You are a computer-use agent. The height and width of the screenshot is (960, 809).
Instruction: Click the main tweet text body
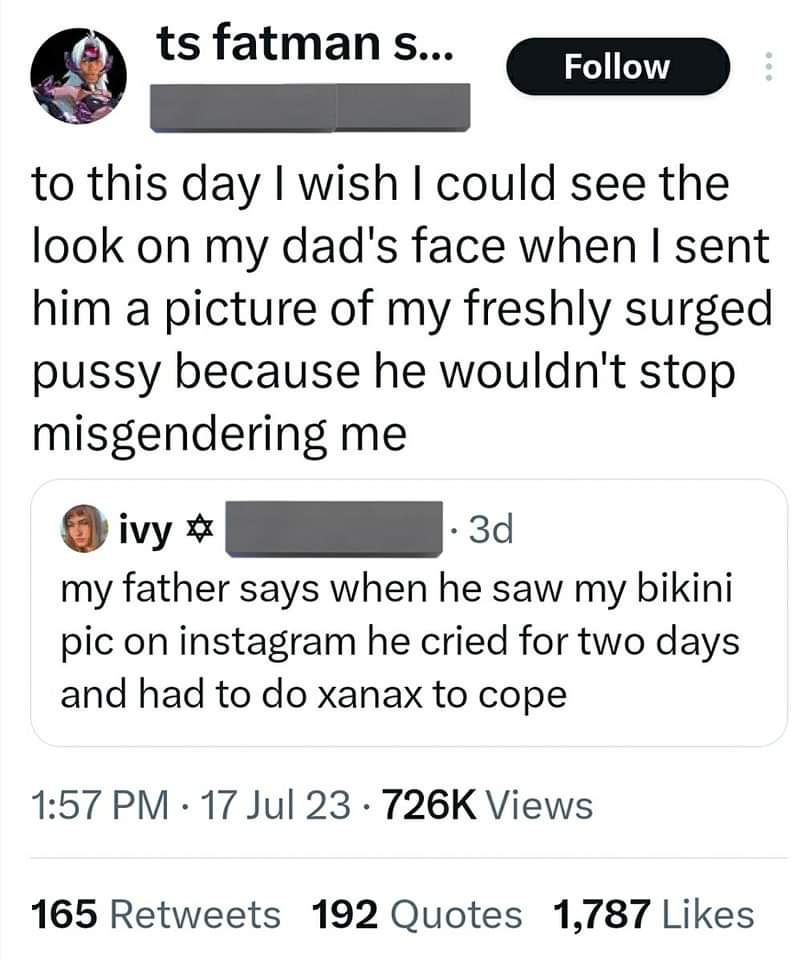pyautogui.click(x=402, y=309)
